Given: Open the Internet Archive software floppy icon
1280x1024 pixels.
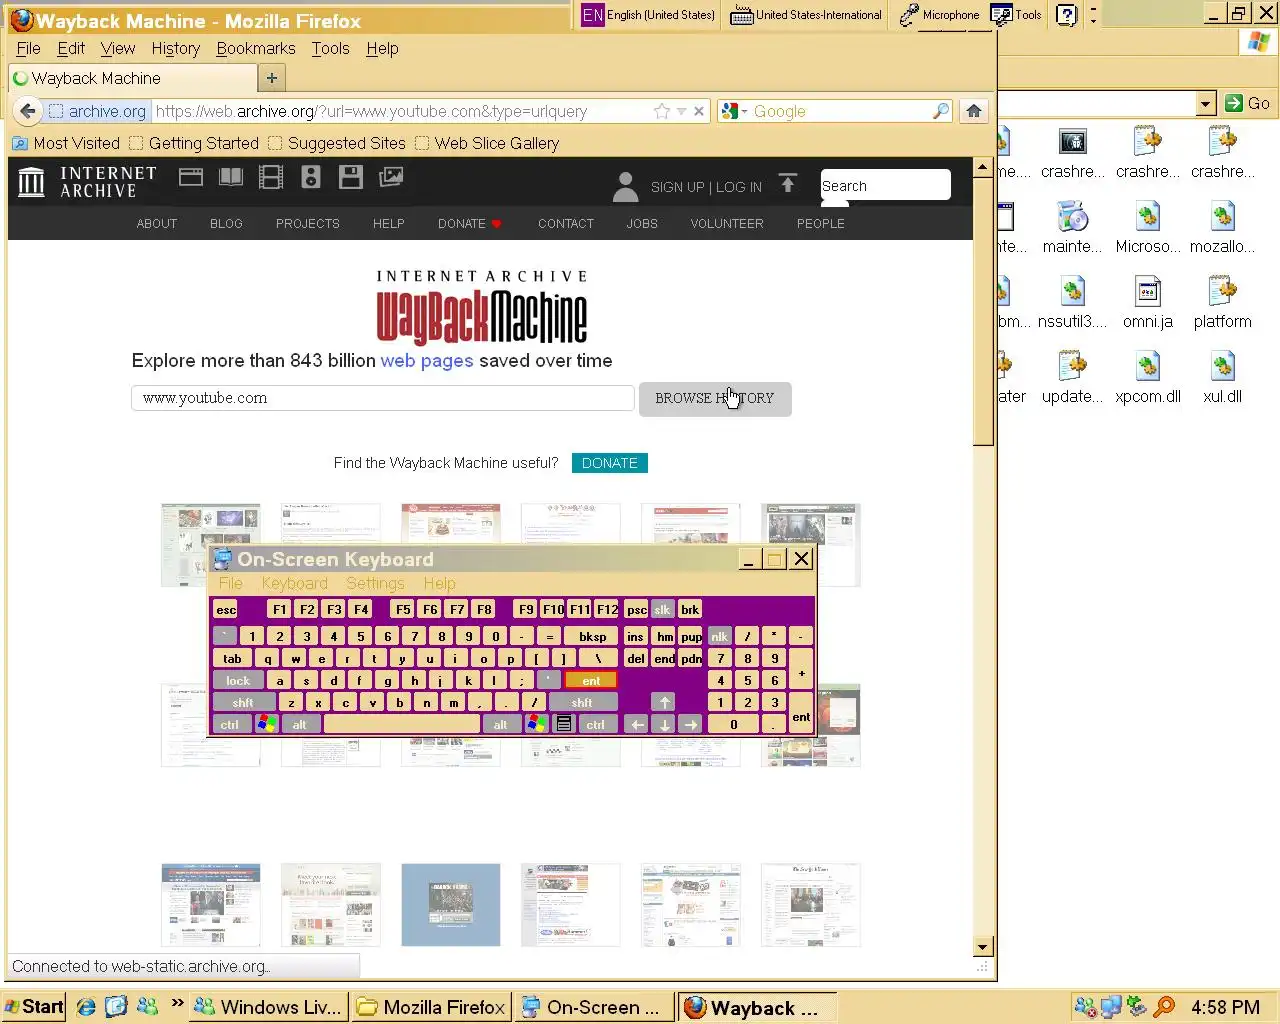Looking at the screenshot, I should pyautogui.click(x=351, y=177).
